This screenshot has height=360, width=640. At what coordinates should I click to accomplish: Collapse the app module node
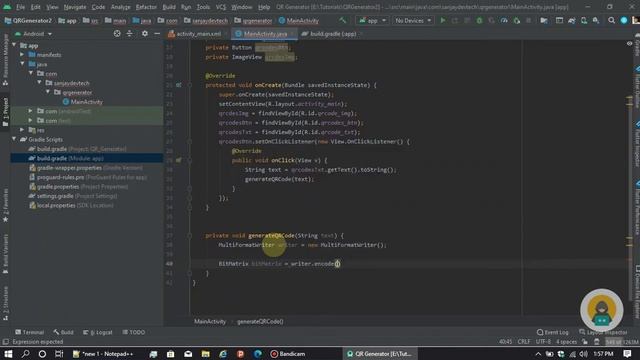click(x=14, y=45)
